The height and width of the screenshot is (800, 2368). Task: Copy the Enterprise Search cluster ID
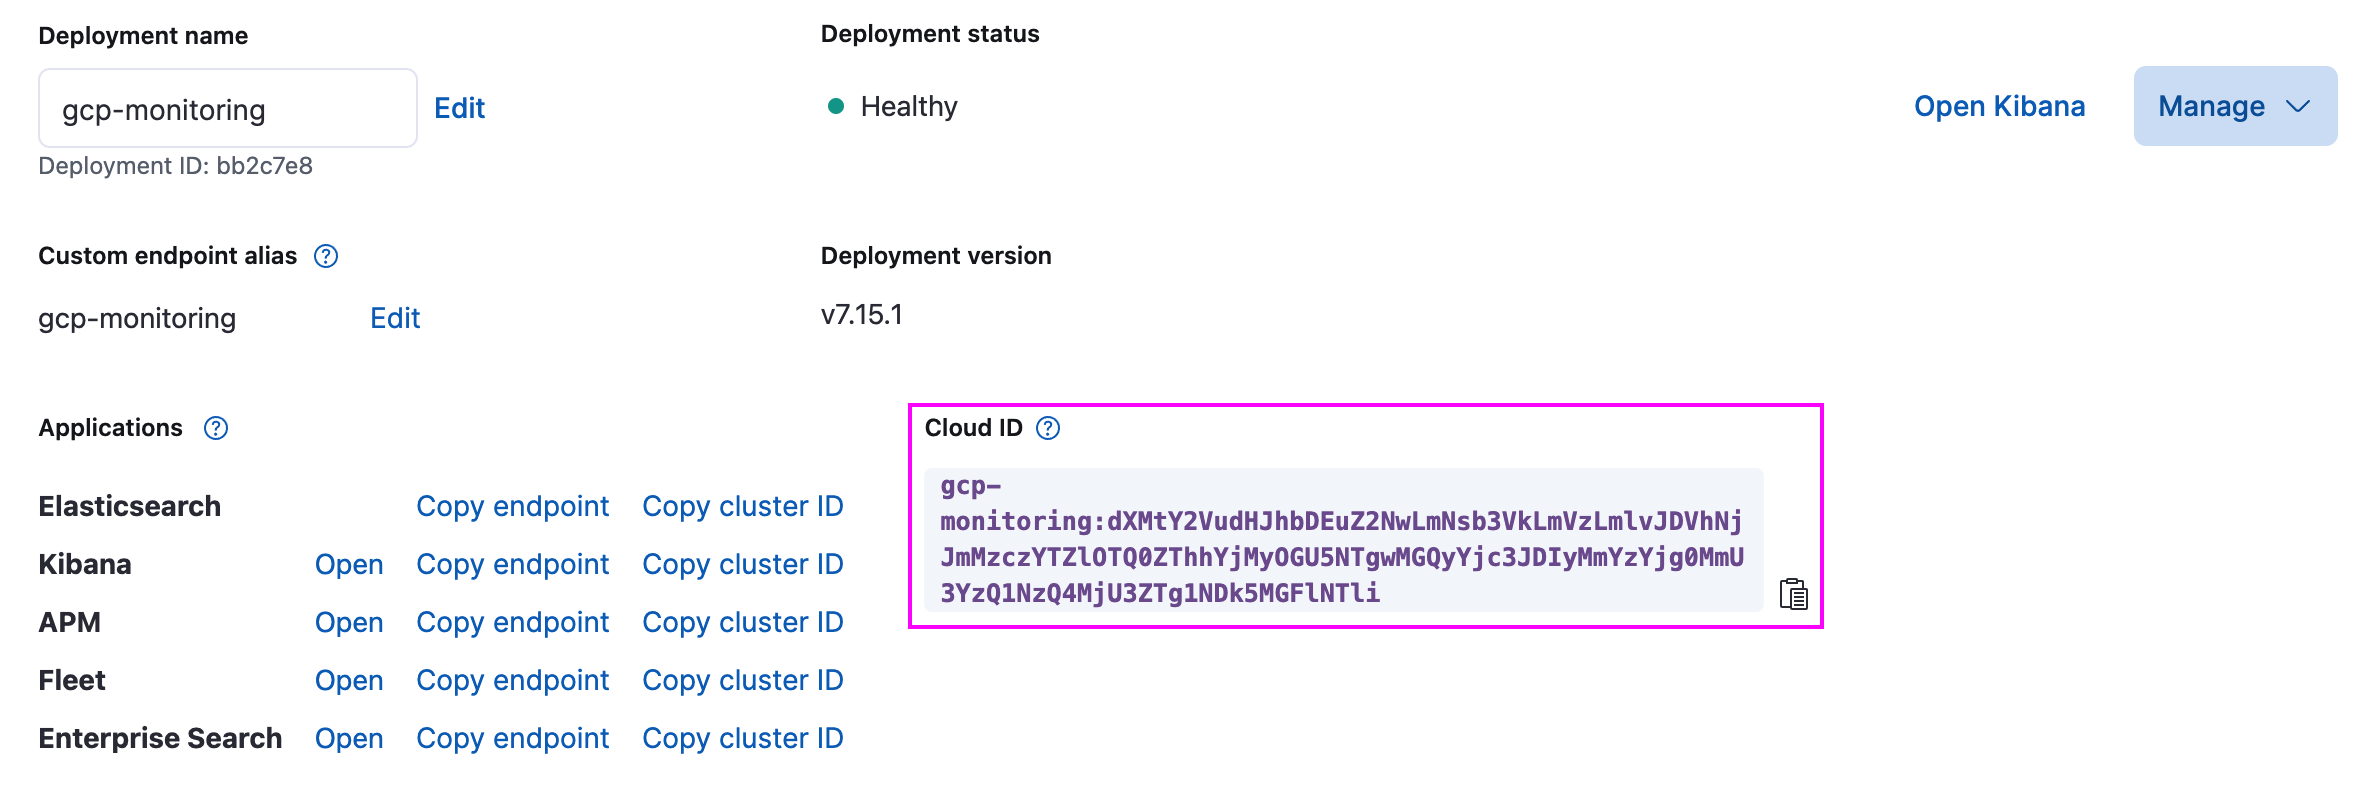pyautogui.click(x=742, y=738)
